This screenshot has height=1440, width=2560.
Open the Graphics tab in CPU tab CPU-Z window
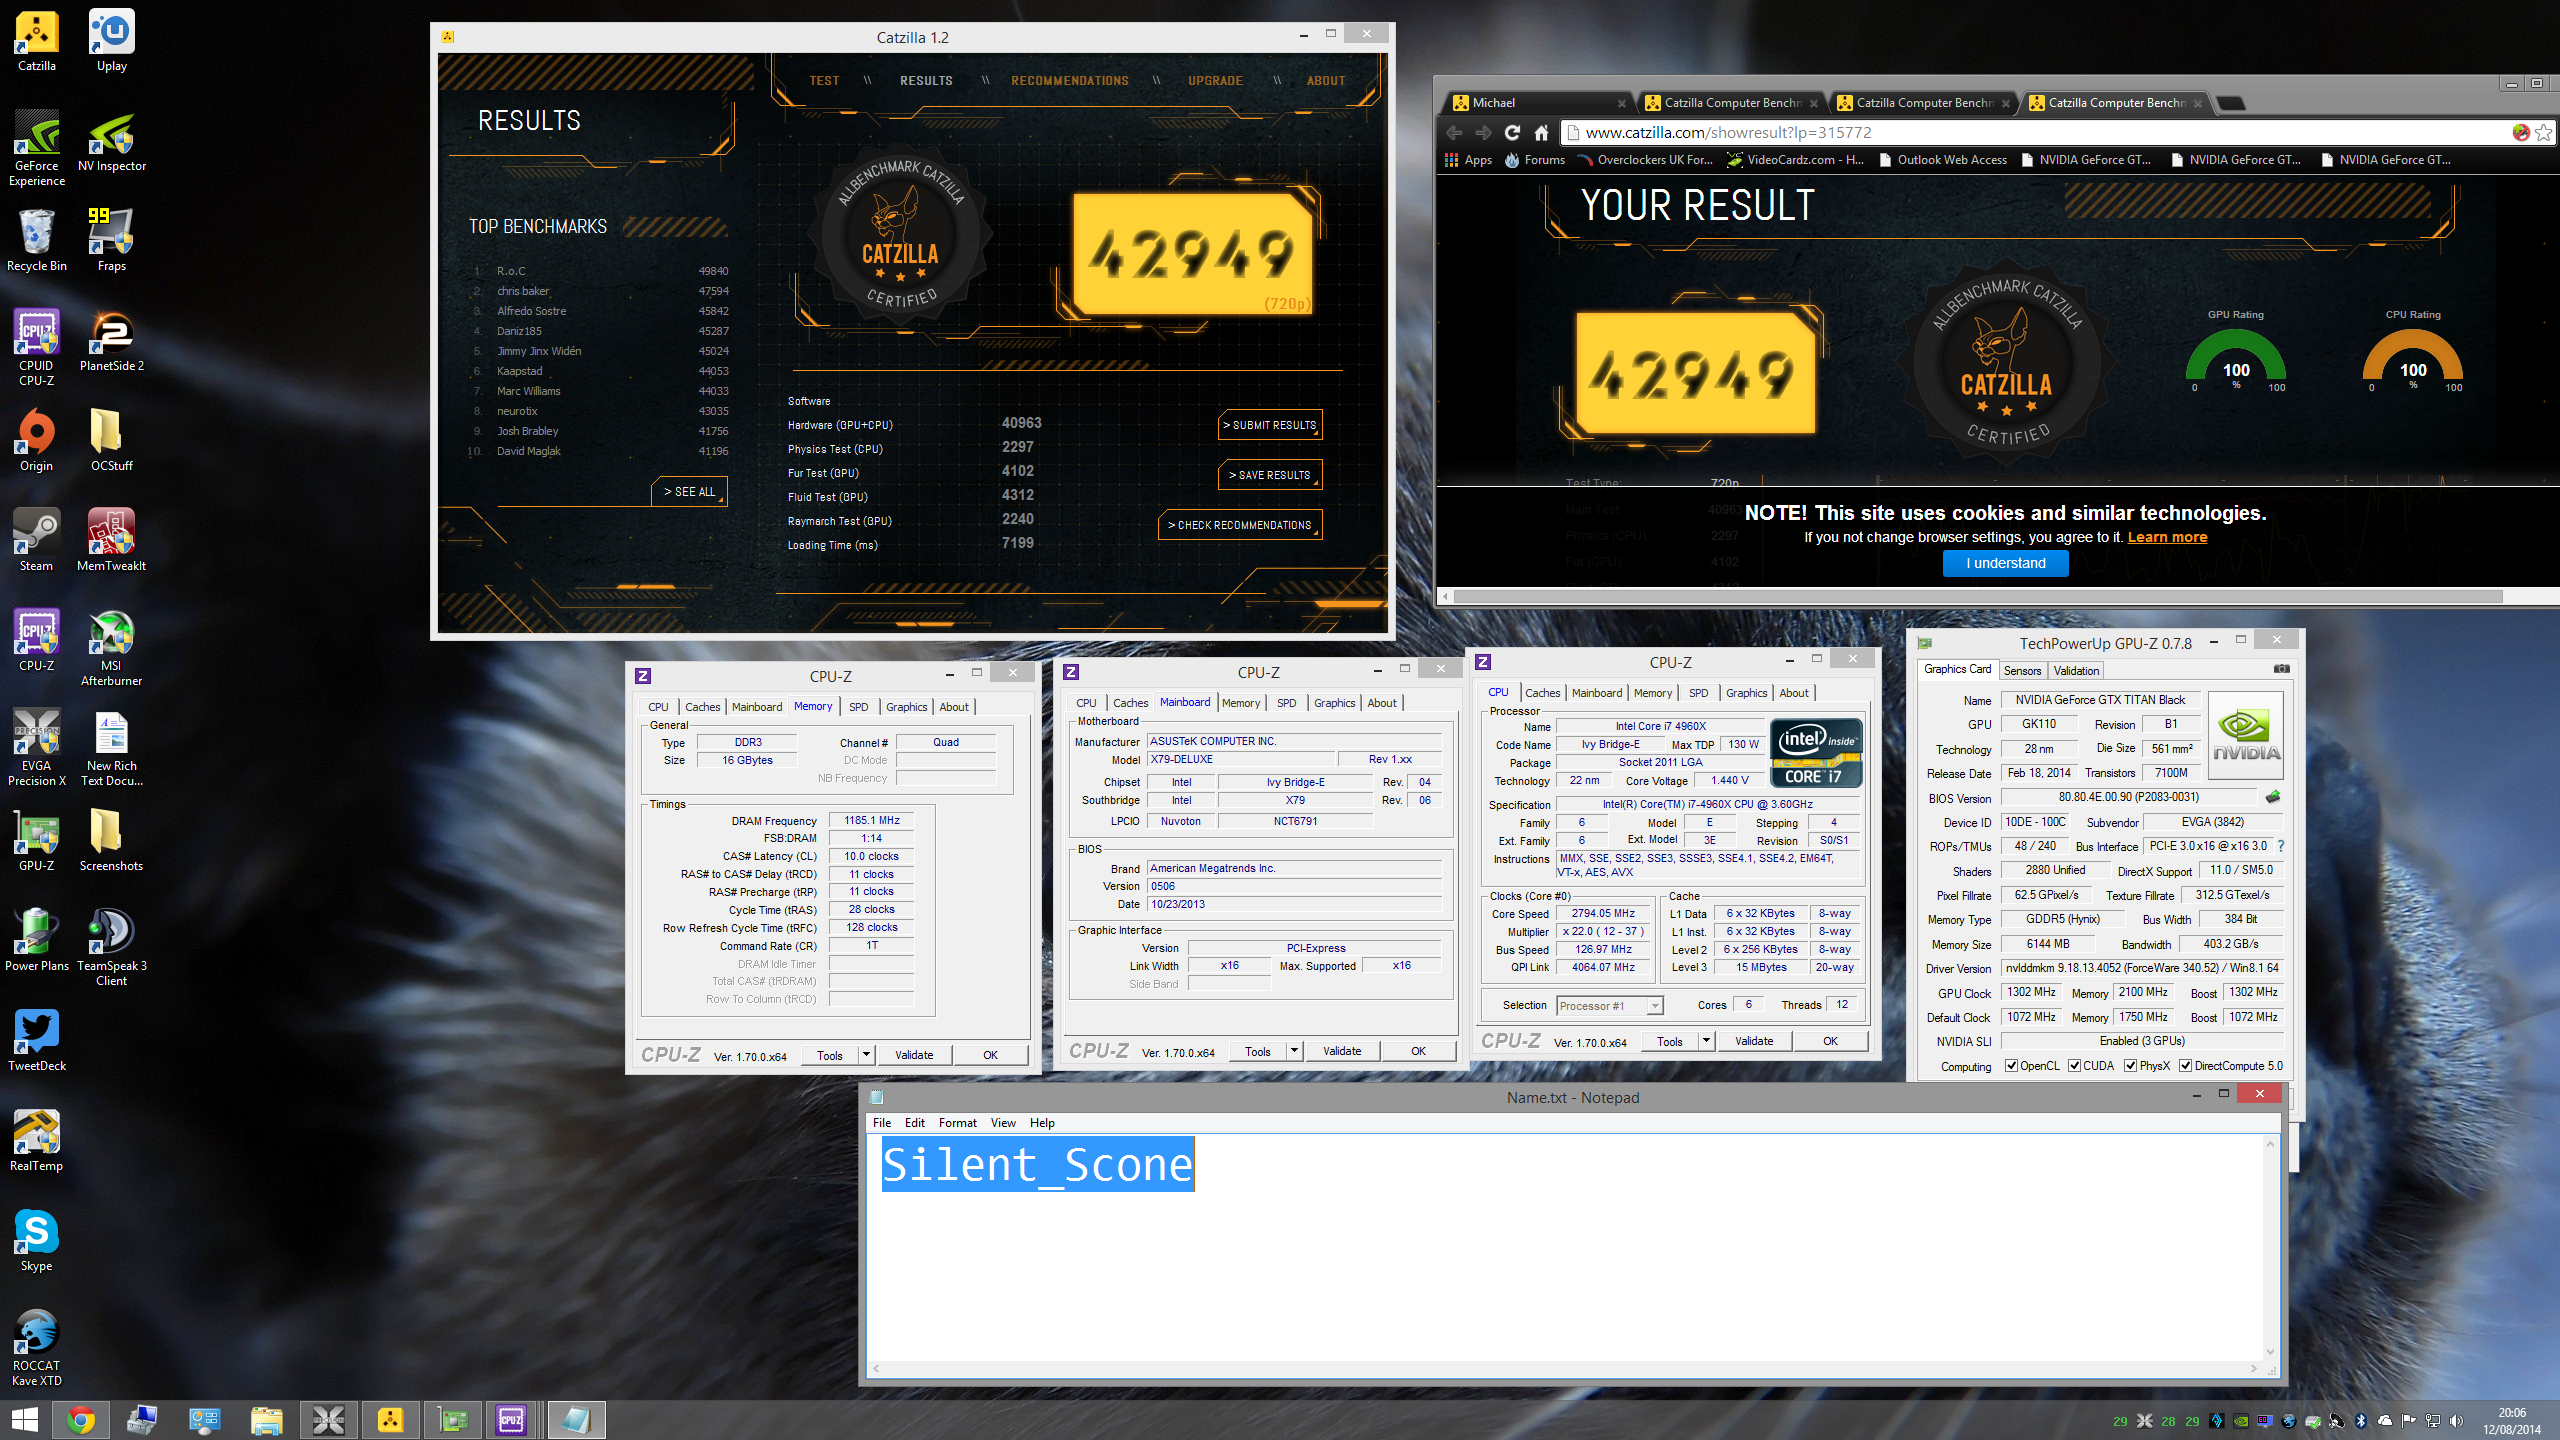(x=1746, y=693)
